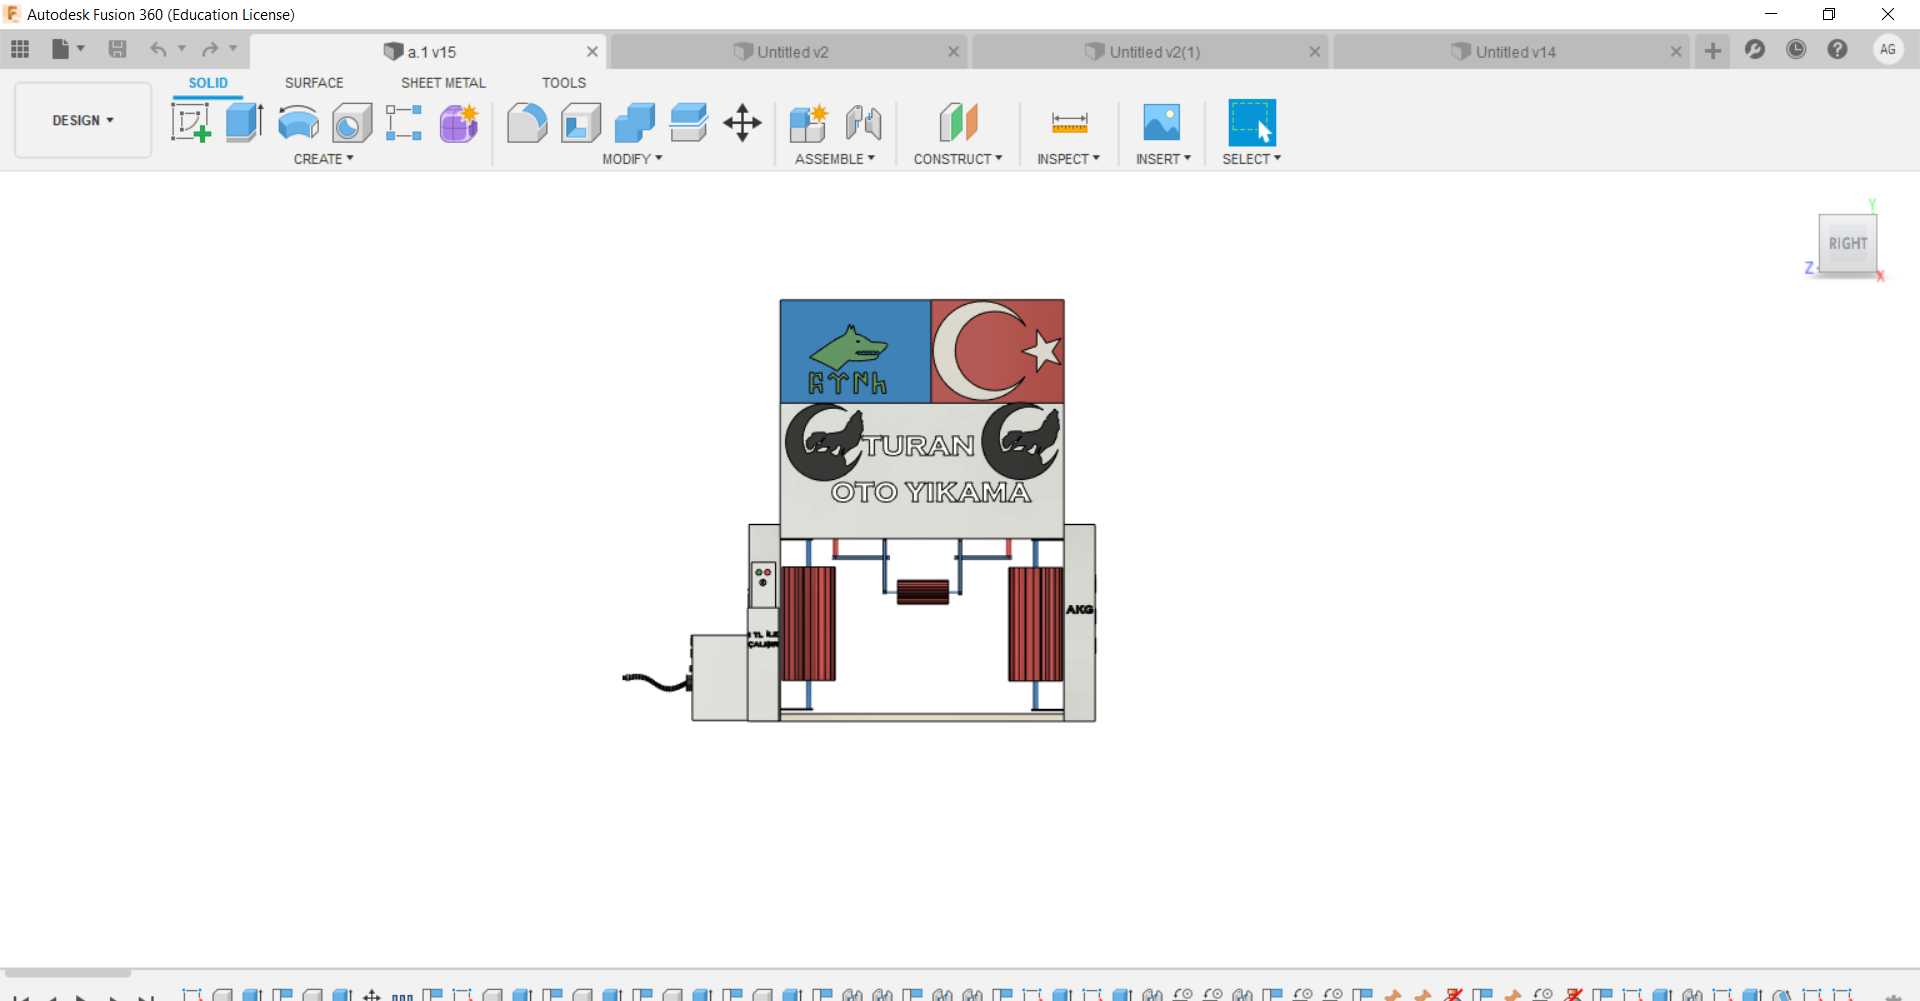Select the New Component tool
Viewport: 1920px width, 1001px height.
808,123
